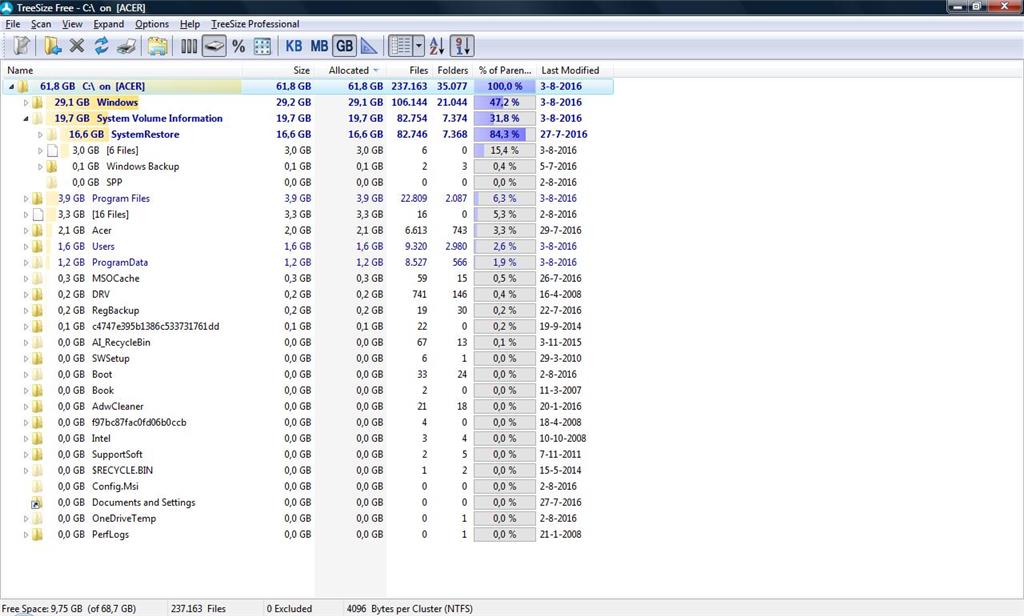Select the AI_RecycleBin folder
Image resolution: width=1024 pixels, height=616 pixels.
point(121,342)
